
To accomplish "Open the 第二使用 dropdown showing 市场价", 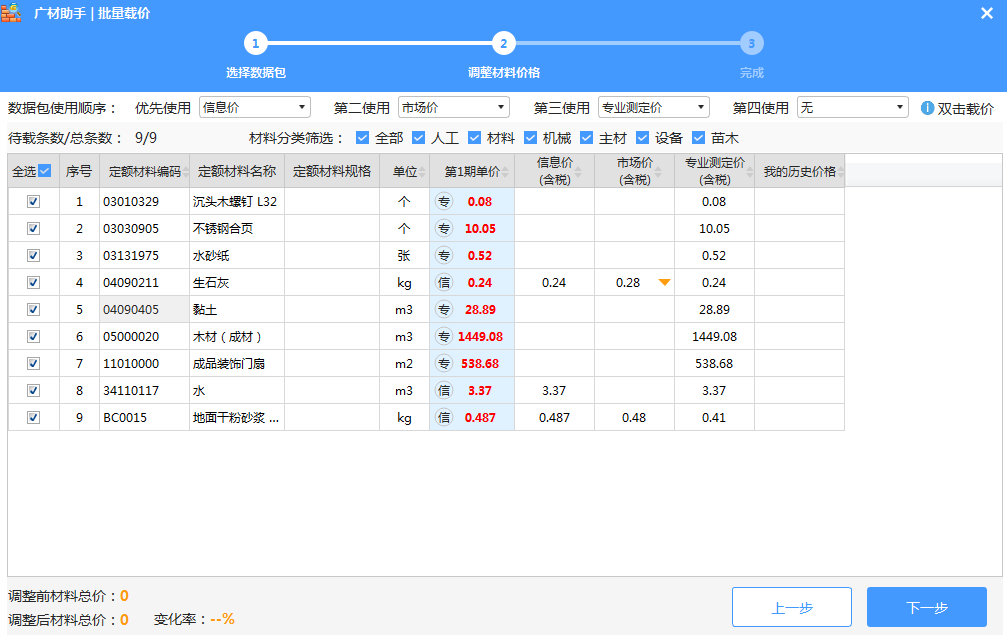I will [454, 107].
